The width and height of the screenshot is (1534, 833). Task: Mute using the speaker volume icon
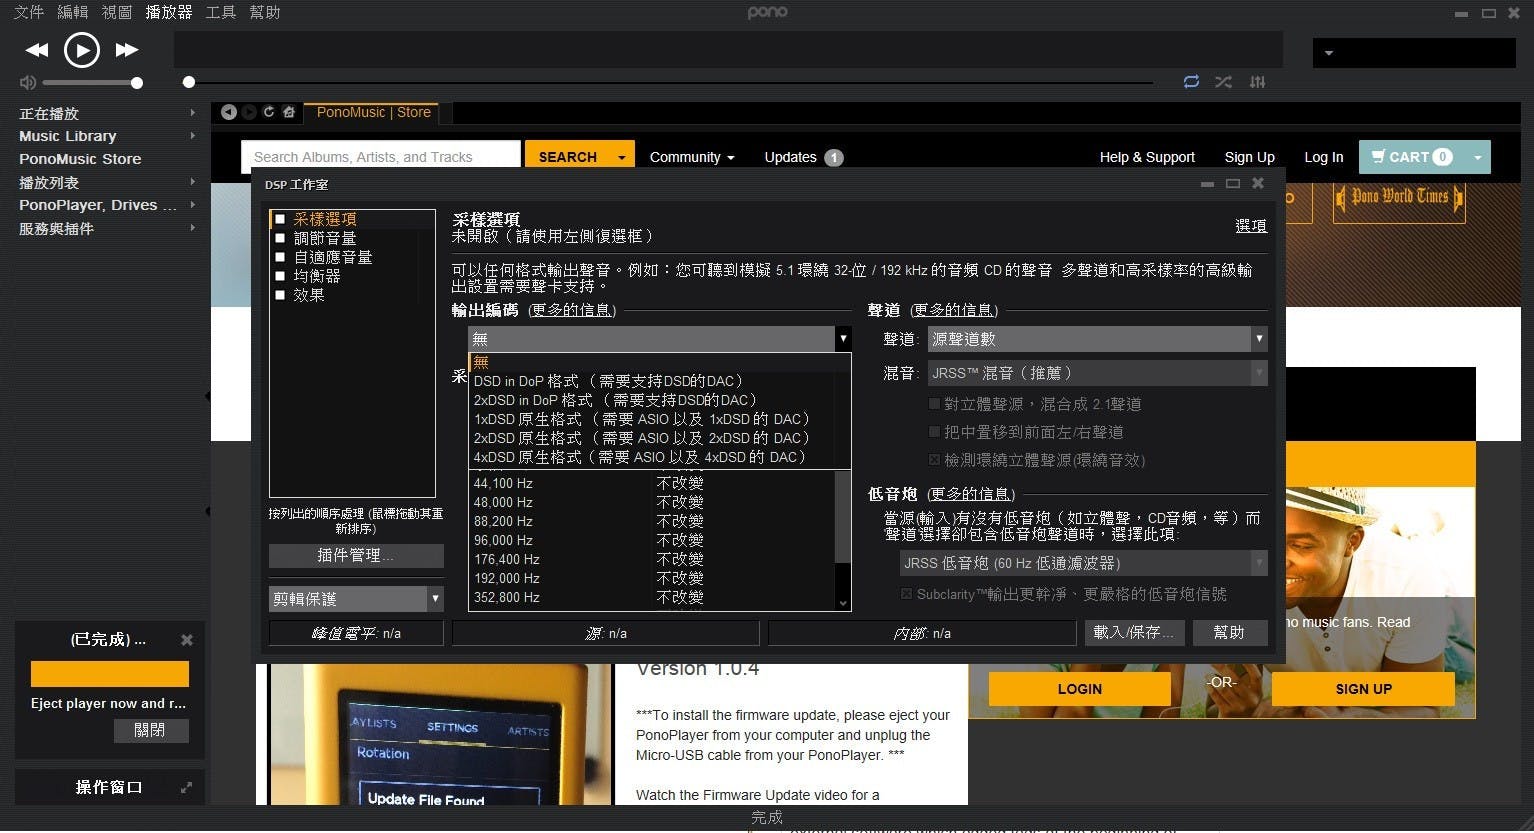[27, 83]
